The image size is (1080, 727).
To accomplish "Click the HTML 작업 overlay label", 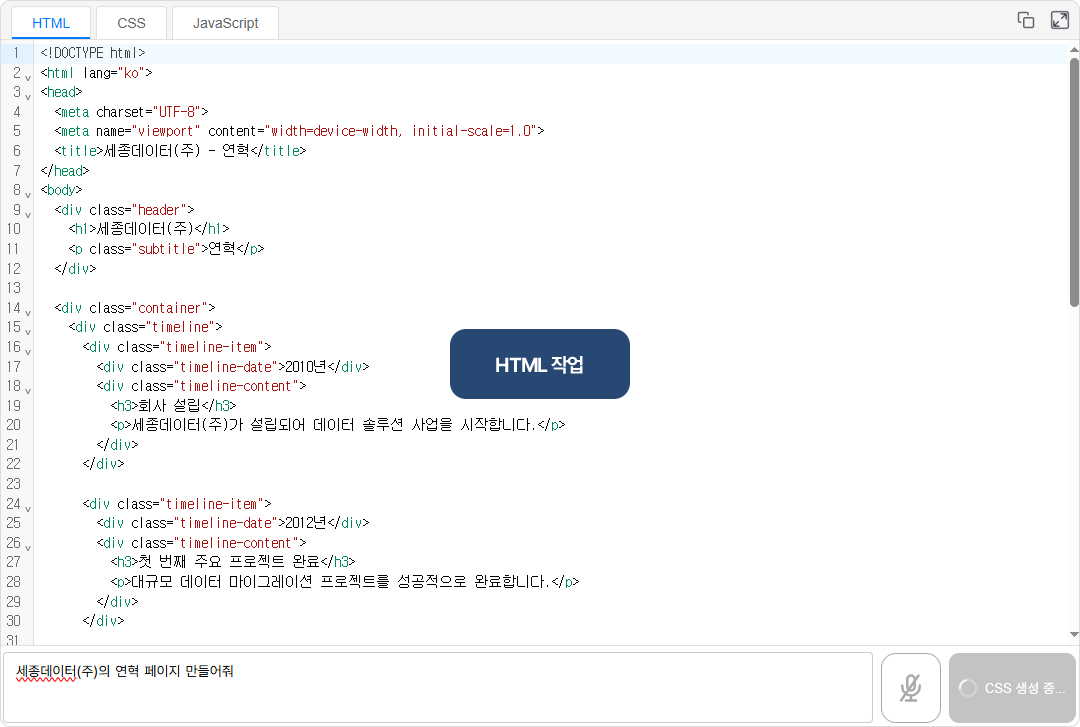I will point(539,364).
